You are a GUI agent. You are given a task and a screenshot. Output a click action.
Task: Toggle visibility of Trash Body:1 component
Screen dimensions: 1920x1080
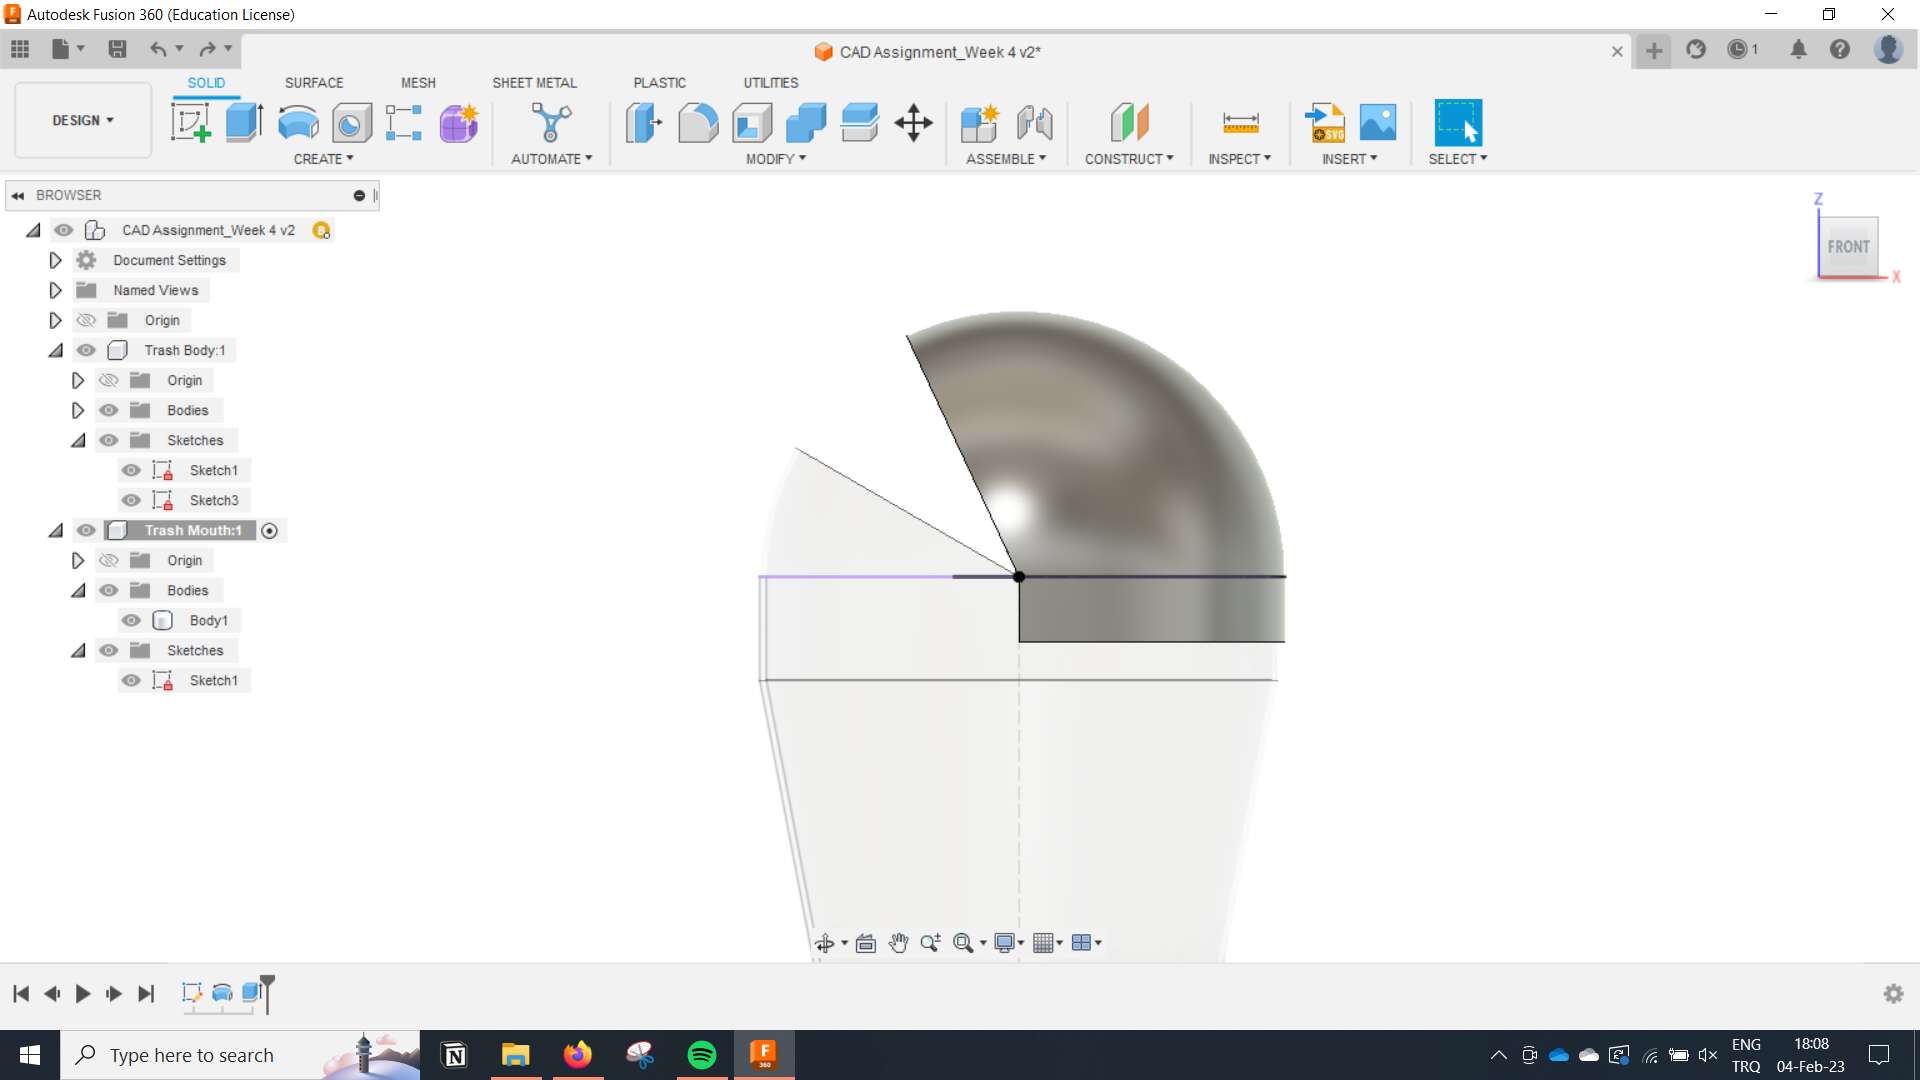coord(86,350)
